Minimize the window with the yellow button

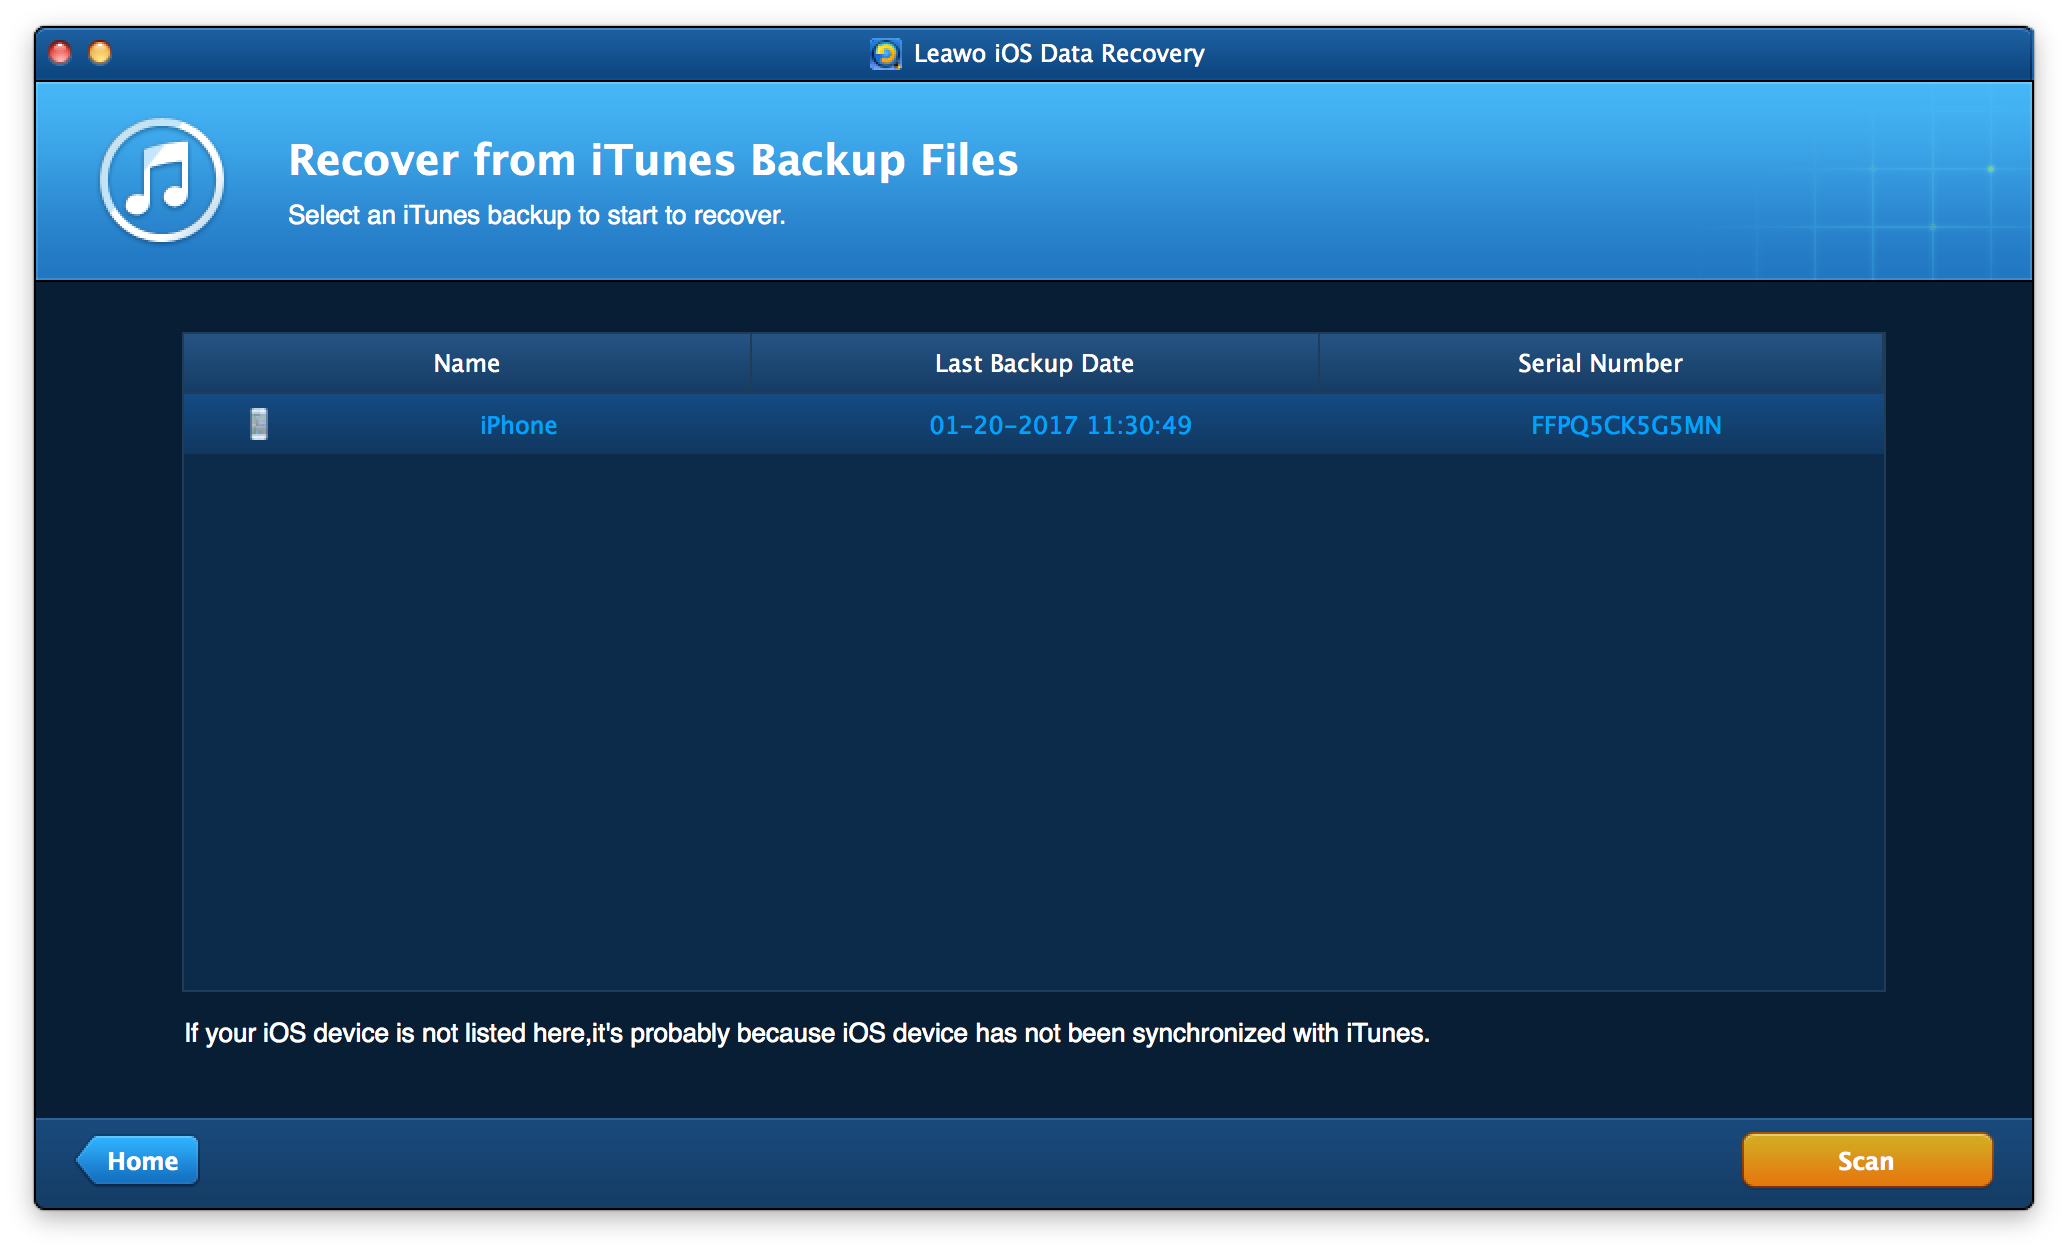click(x=100, y=53)
